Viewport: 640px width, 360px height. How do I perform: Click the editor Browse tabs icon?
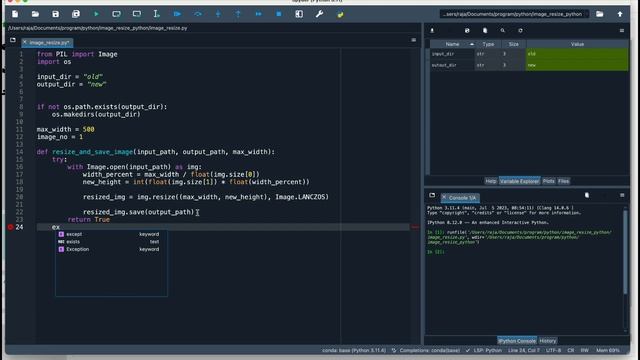pos(13,40)
